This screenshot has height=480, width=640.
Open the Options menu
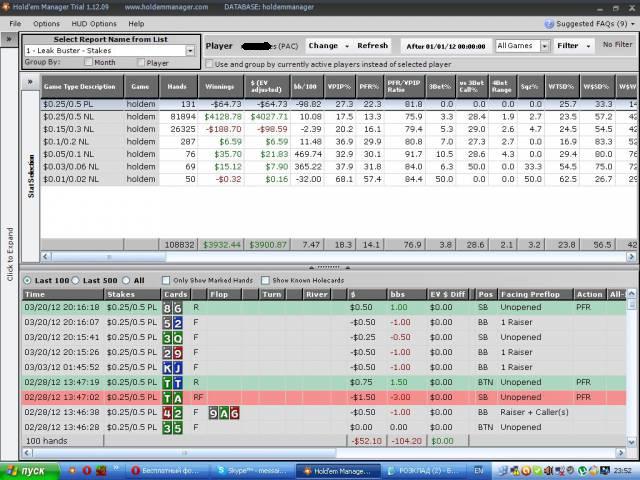[46, 24]
